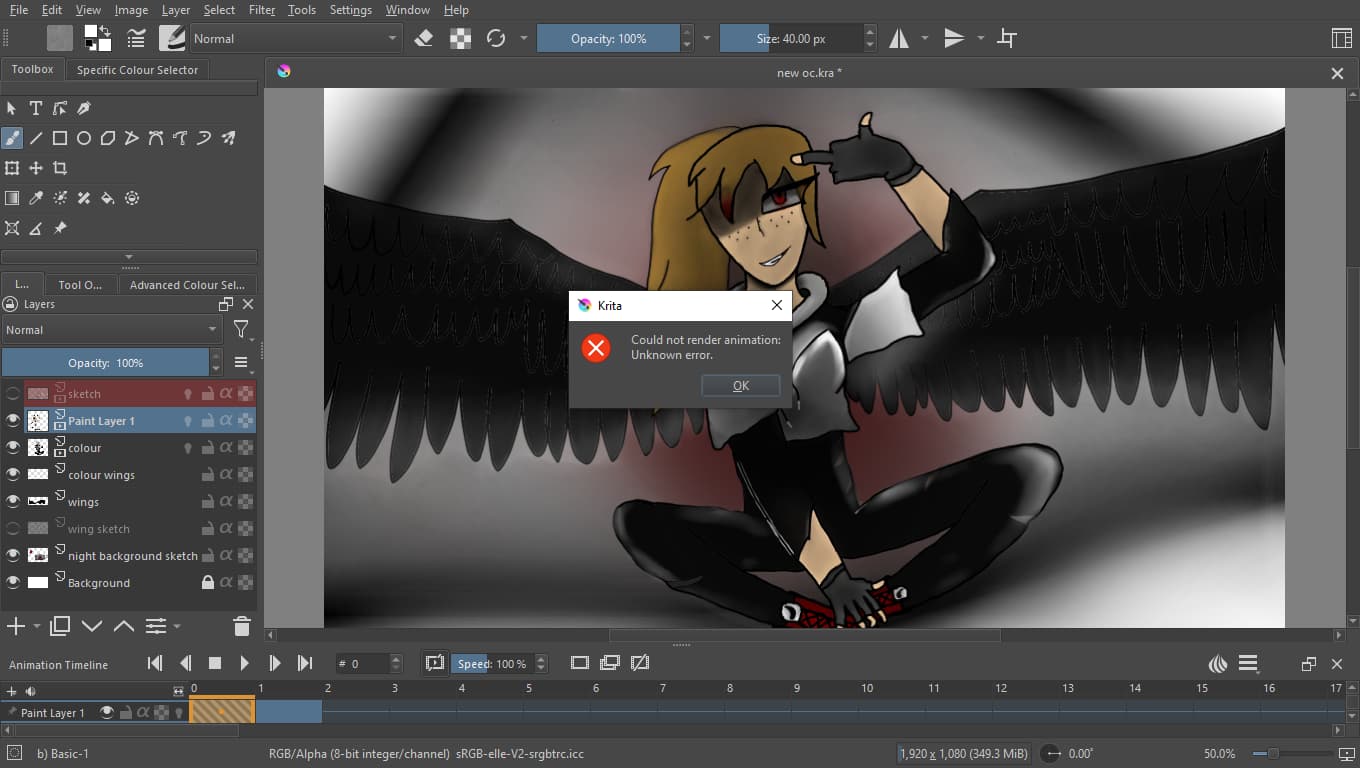The height and width of the screenshot is (768, 1360).
Task: Select the Colour picker eyedropper tool
Action: coord(36,198)
